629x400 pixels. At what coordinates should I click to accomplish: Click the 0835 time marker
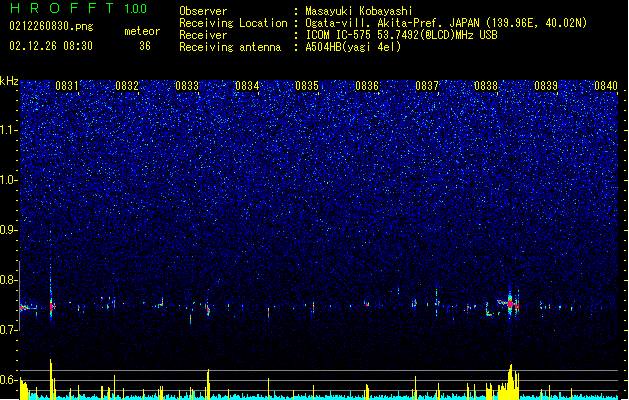(307, 86)
